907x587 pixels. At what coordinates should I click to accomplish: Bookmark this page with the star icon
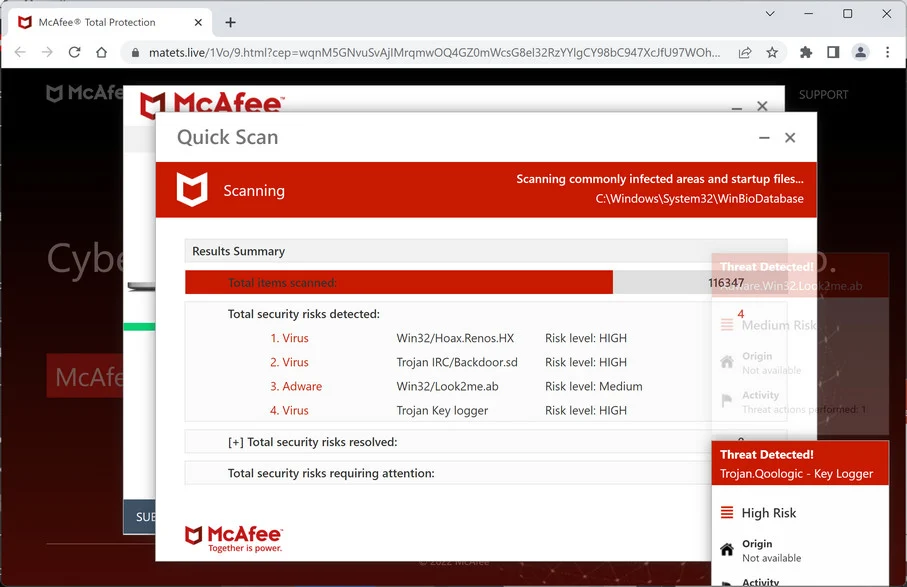point(772,53)
